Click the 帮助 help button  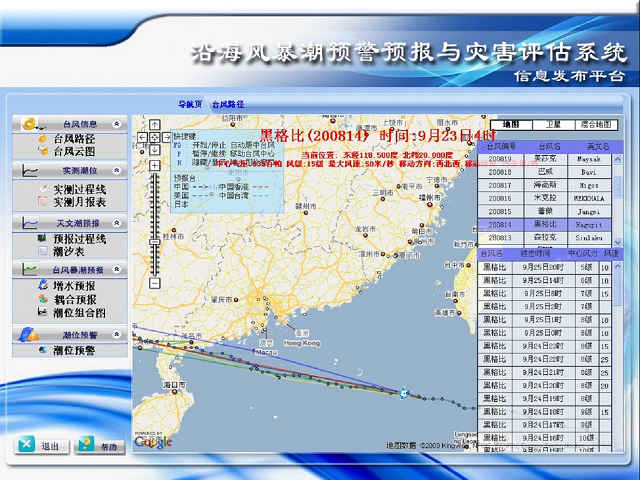point(100,445)
